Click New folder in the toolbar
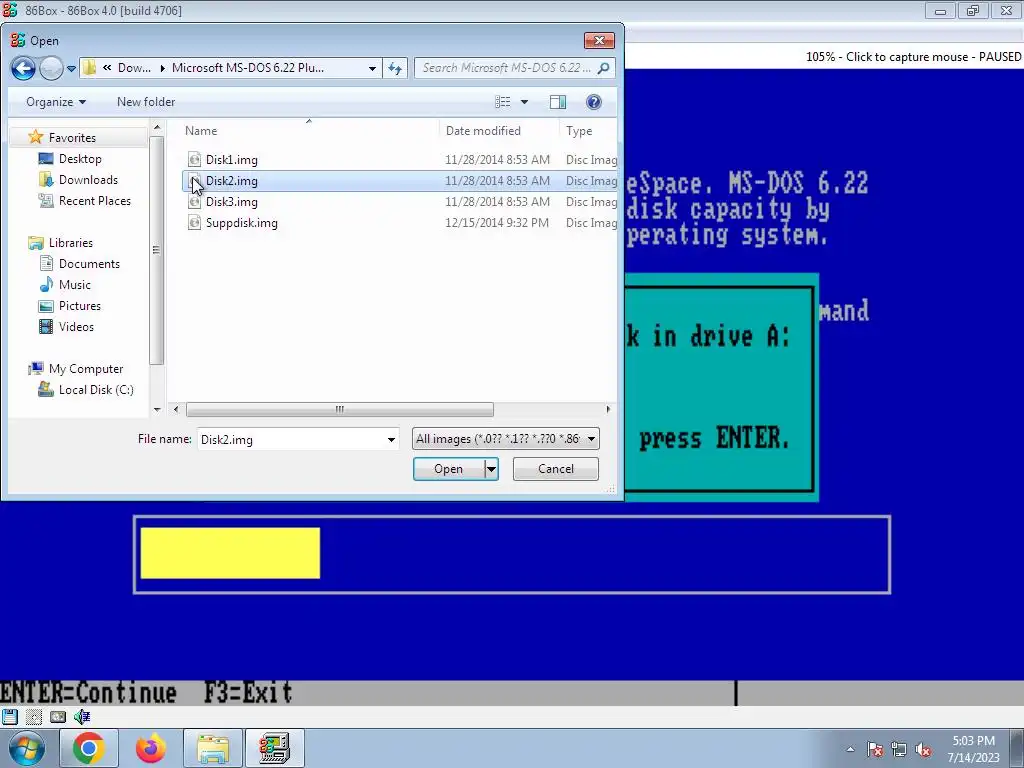1024x768 pixels. (146, 102)
